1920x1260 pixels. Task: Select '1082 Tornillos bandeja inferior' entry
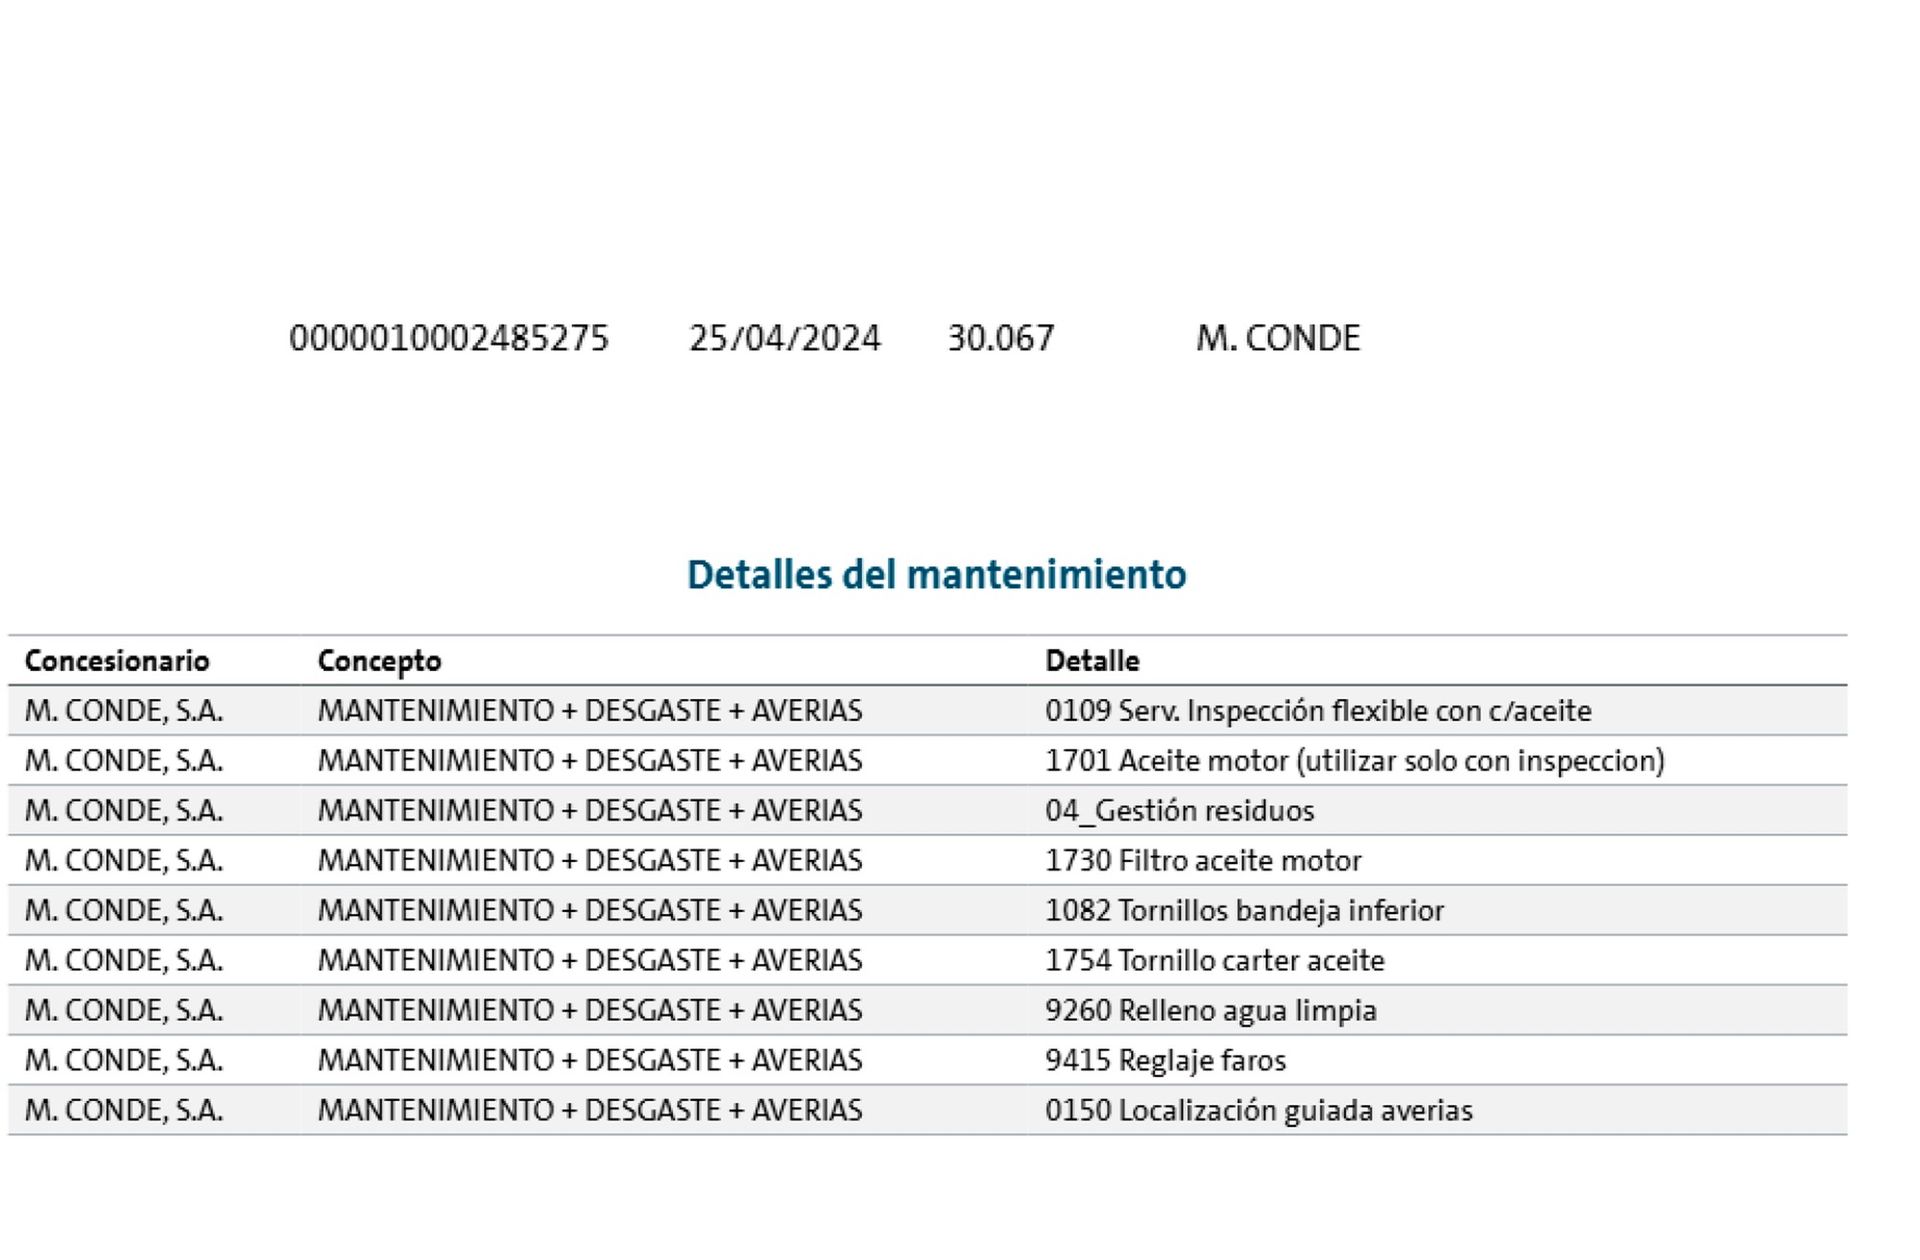(1245, 911)
